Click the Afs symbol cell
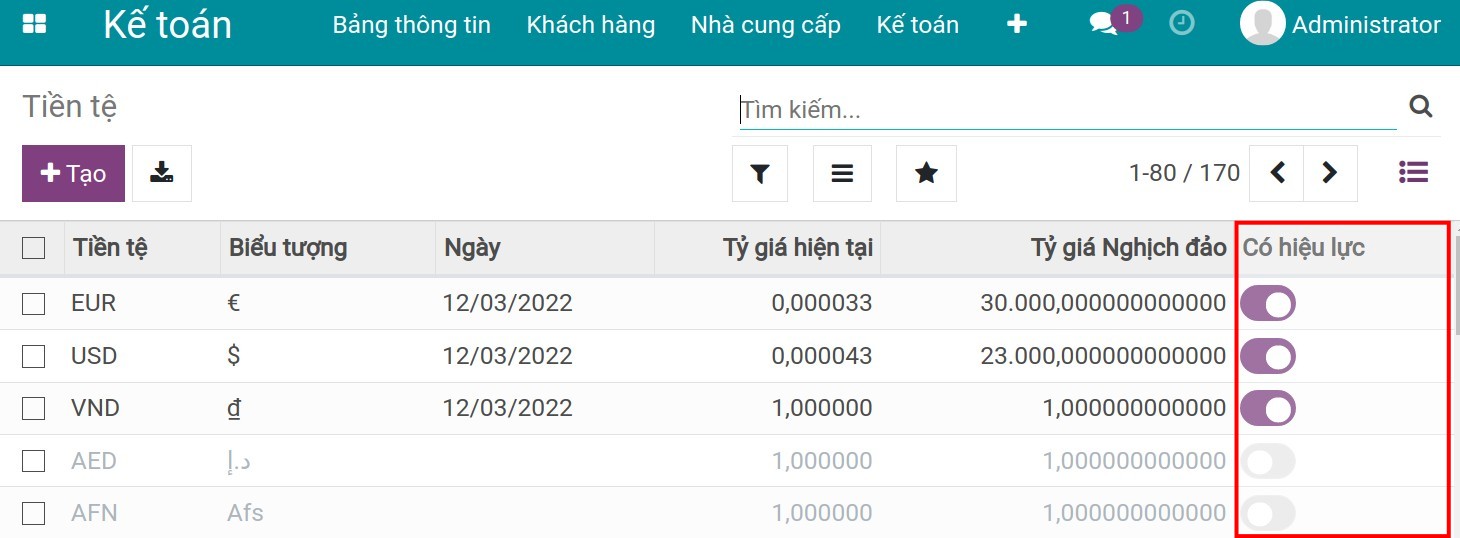This screenshot has height=538, width=1460. [x=245, y=513]
